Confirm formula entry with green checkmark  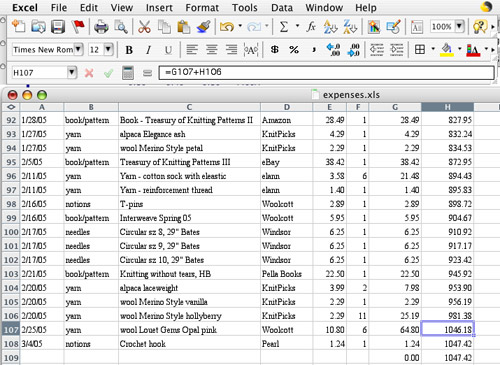point(108,73)
